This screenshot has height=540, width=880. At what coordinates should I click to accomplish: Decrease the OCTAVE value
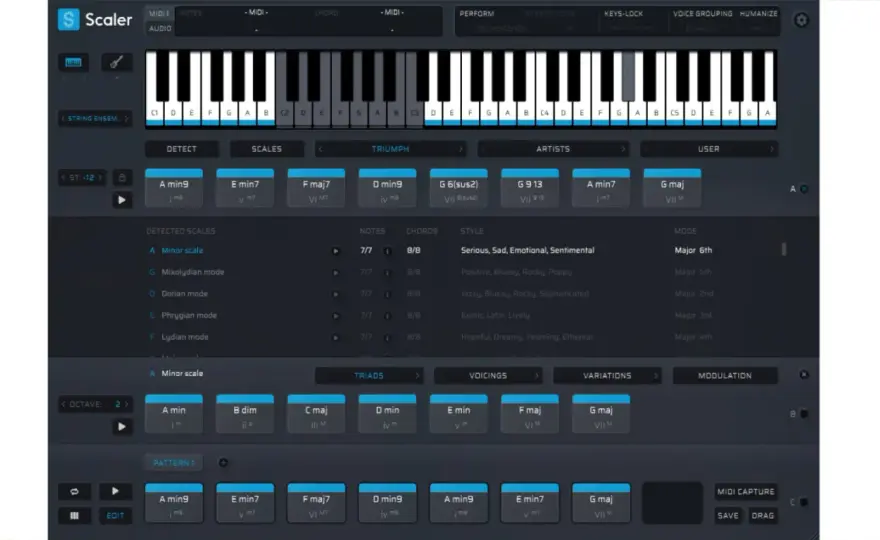point(63,404)
